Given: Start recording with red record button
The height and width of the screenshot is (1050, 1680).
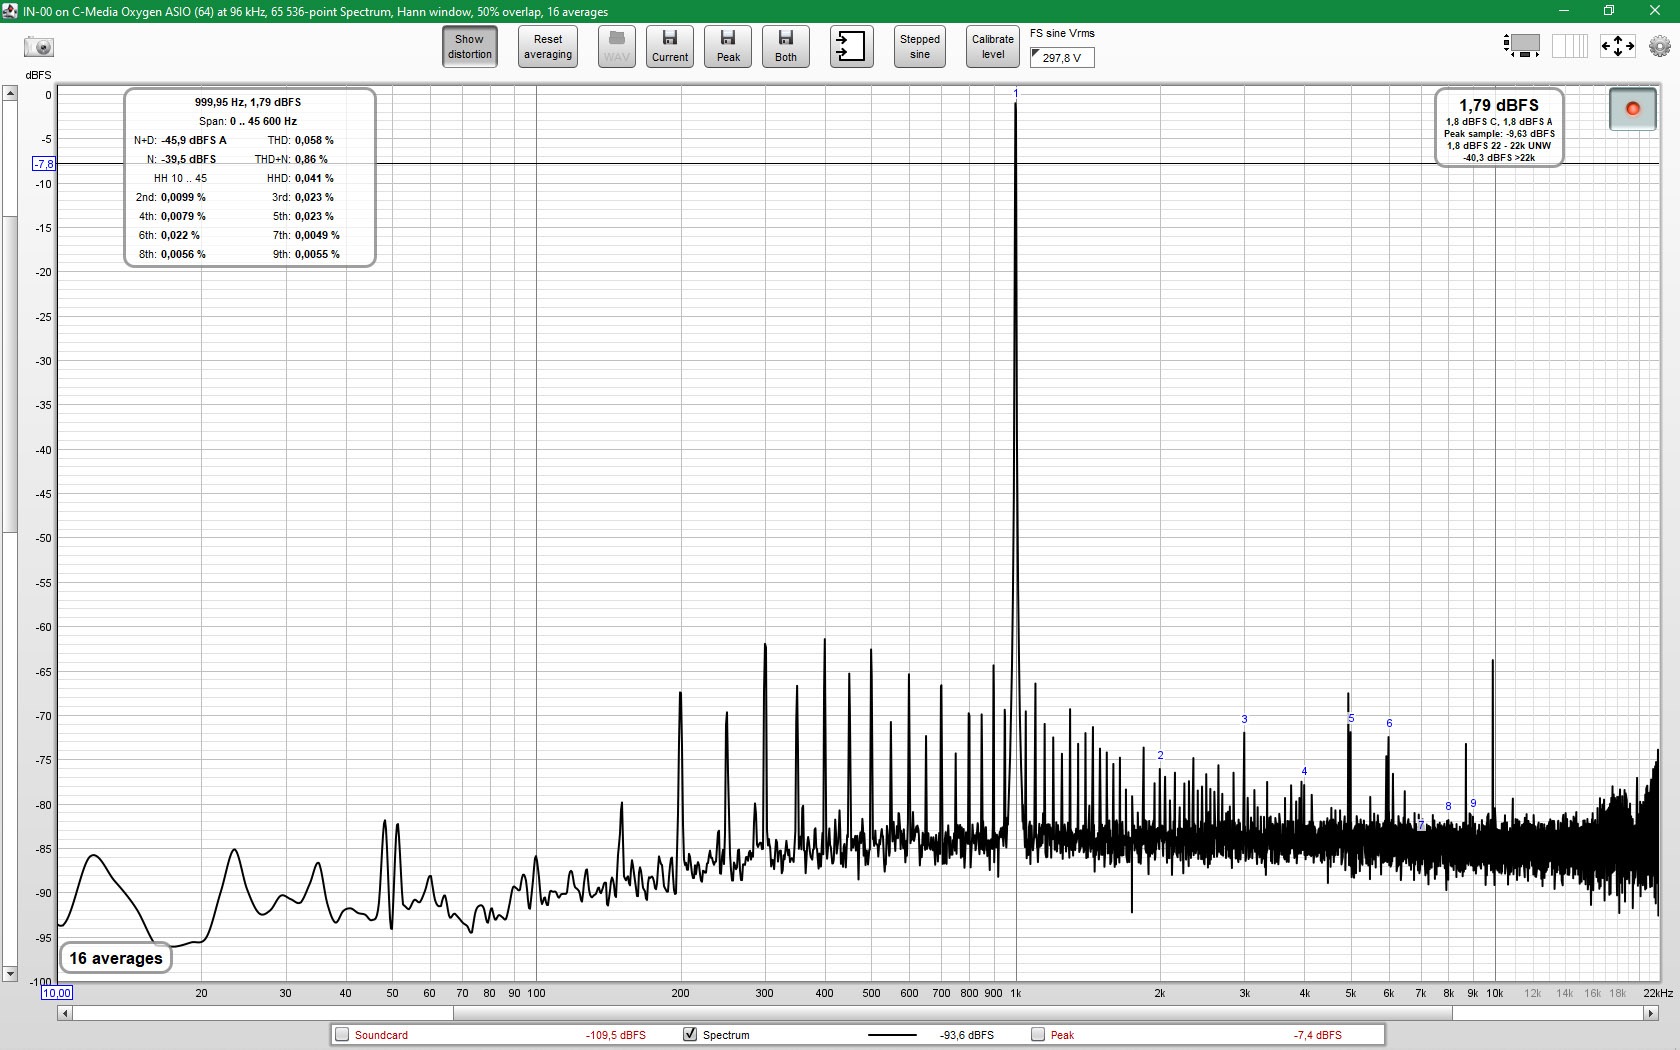Looking at the screenshot, I should point(1632,109).
